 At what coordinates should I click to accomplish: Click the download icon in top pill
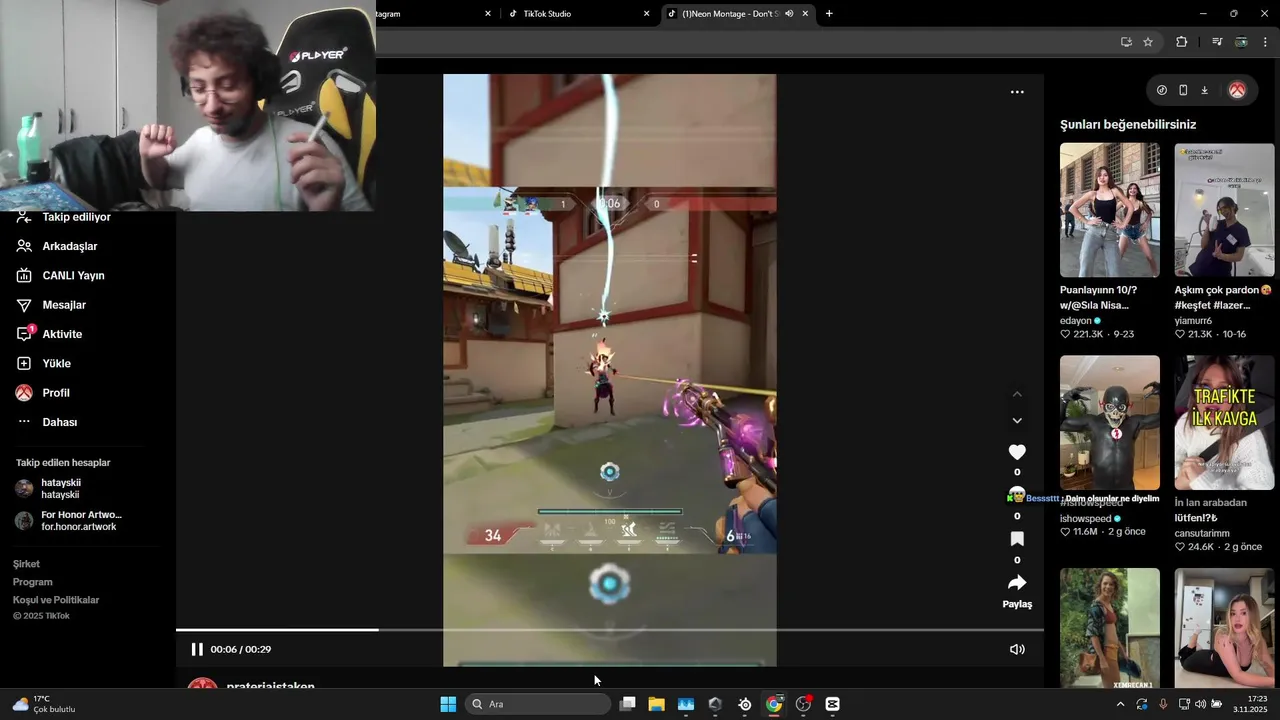pyautogui.click(x=1205, y=90)
